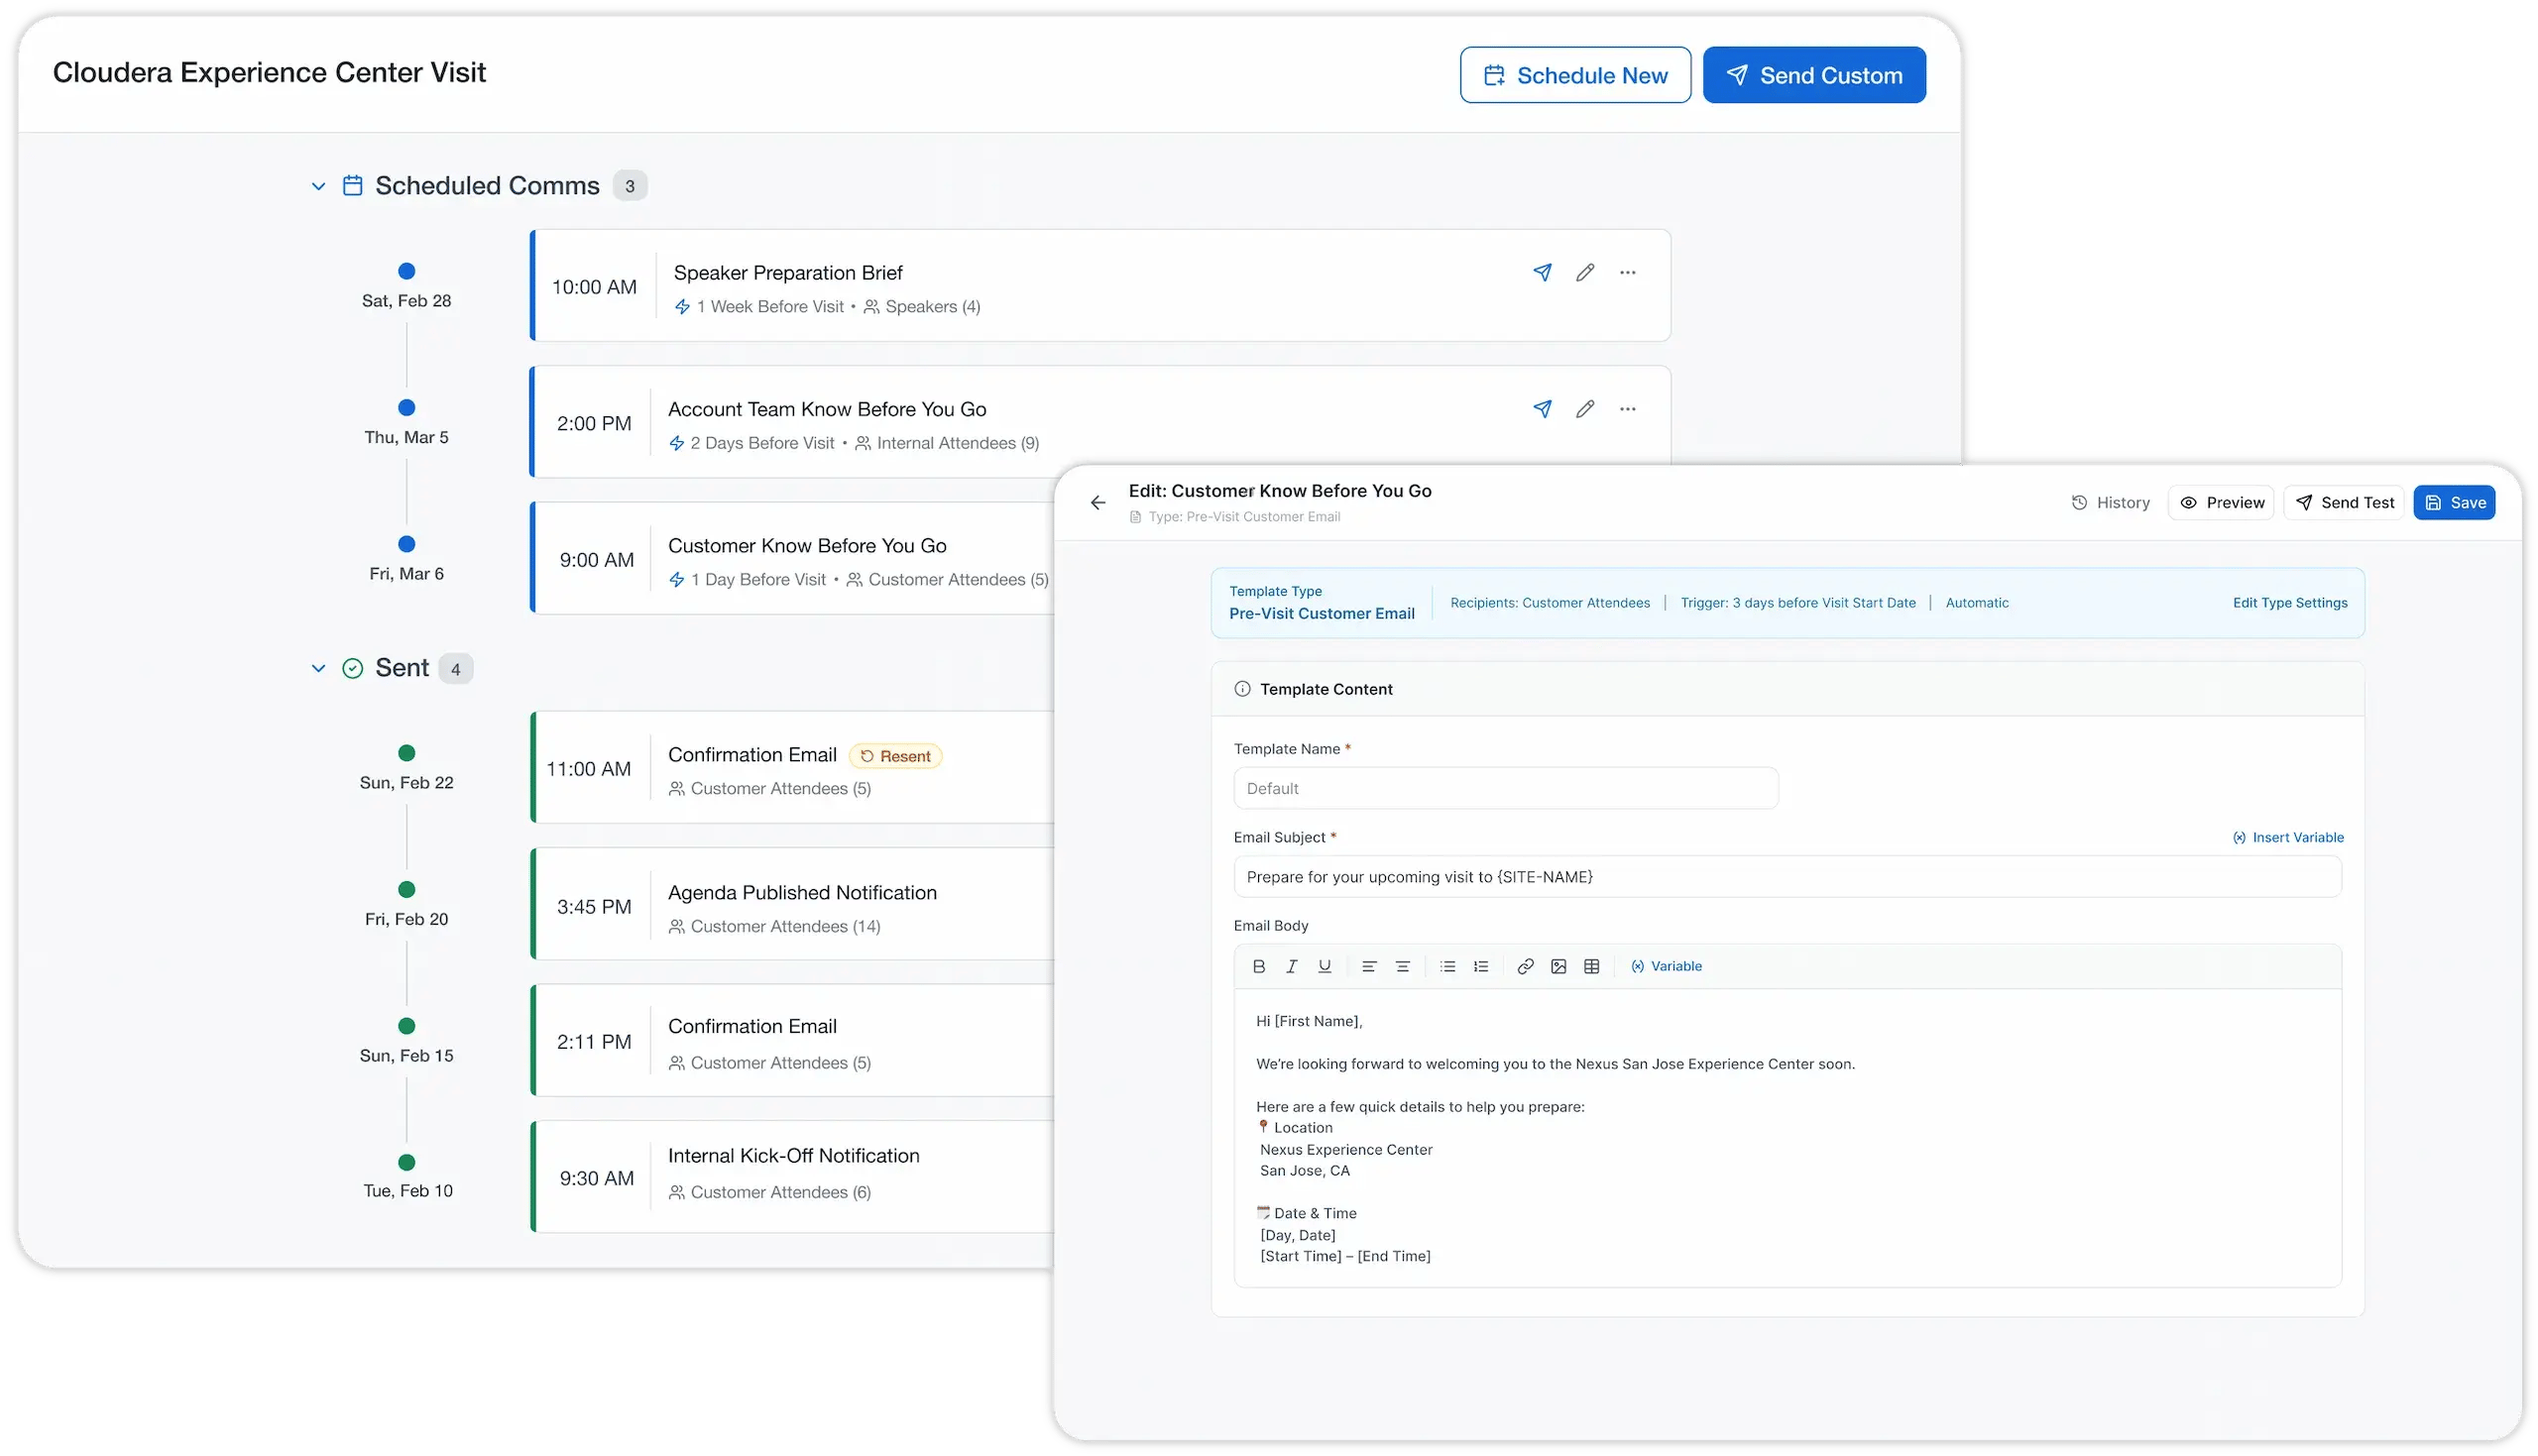Click the '1 Week Before Visit' trigger text
This screenshot has height=1456, width=2538.
[770, 307]
